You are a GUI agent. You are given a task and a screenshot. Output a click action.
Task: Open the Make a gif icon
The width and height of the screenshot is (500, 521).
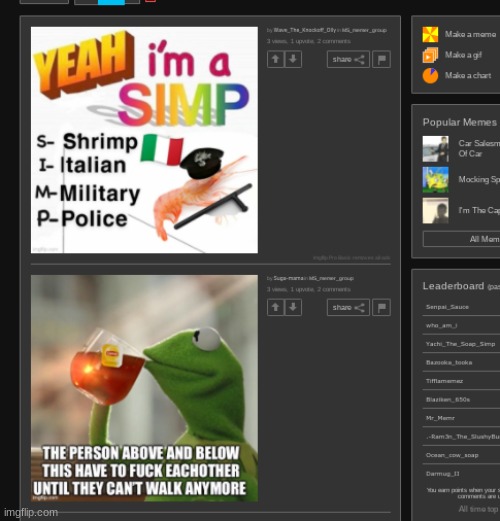coord(430,55)
